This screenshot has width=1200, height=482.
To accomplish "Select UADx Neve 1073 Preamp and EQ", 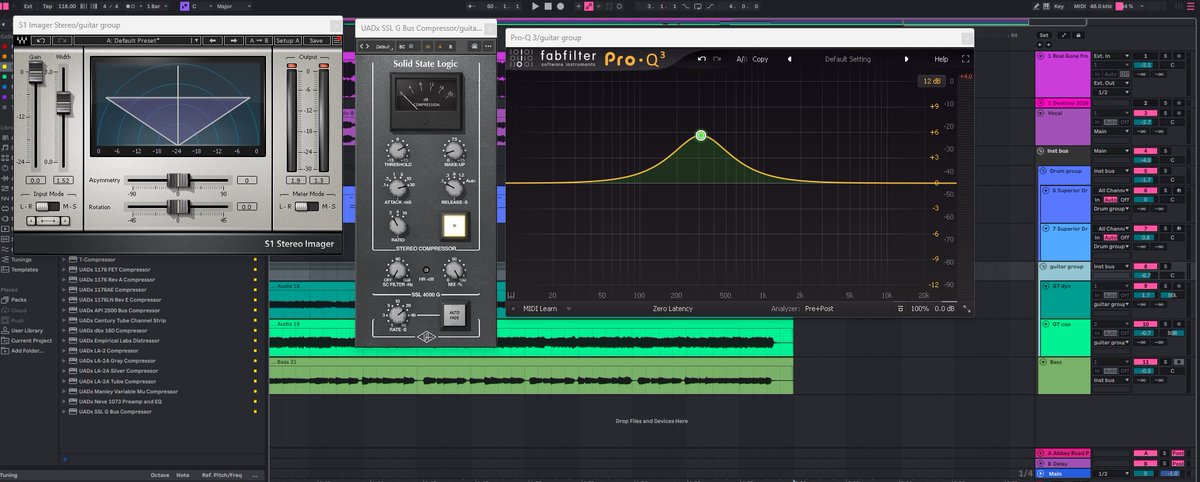I will 122,401.
